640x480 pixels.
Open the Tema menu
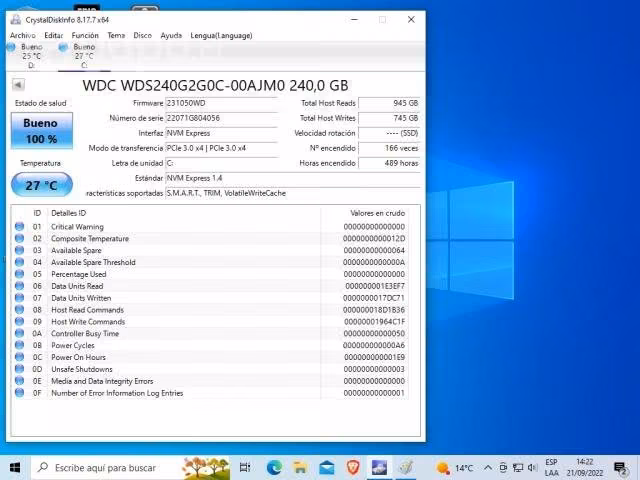click(116, 36)
